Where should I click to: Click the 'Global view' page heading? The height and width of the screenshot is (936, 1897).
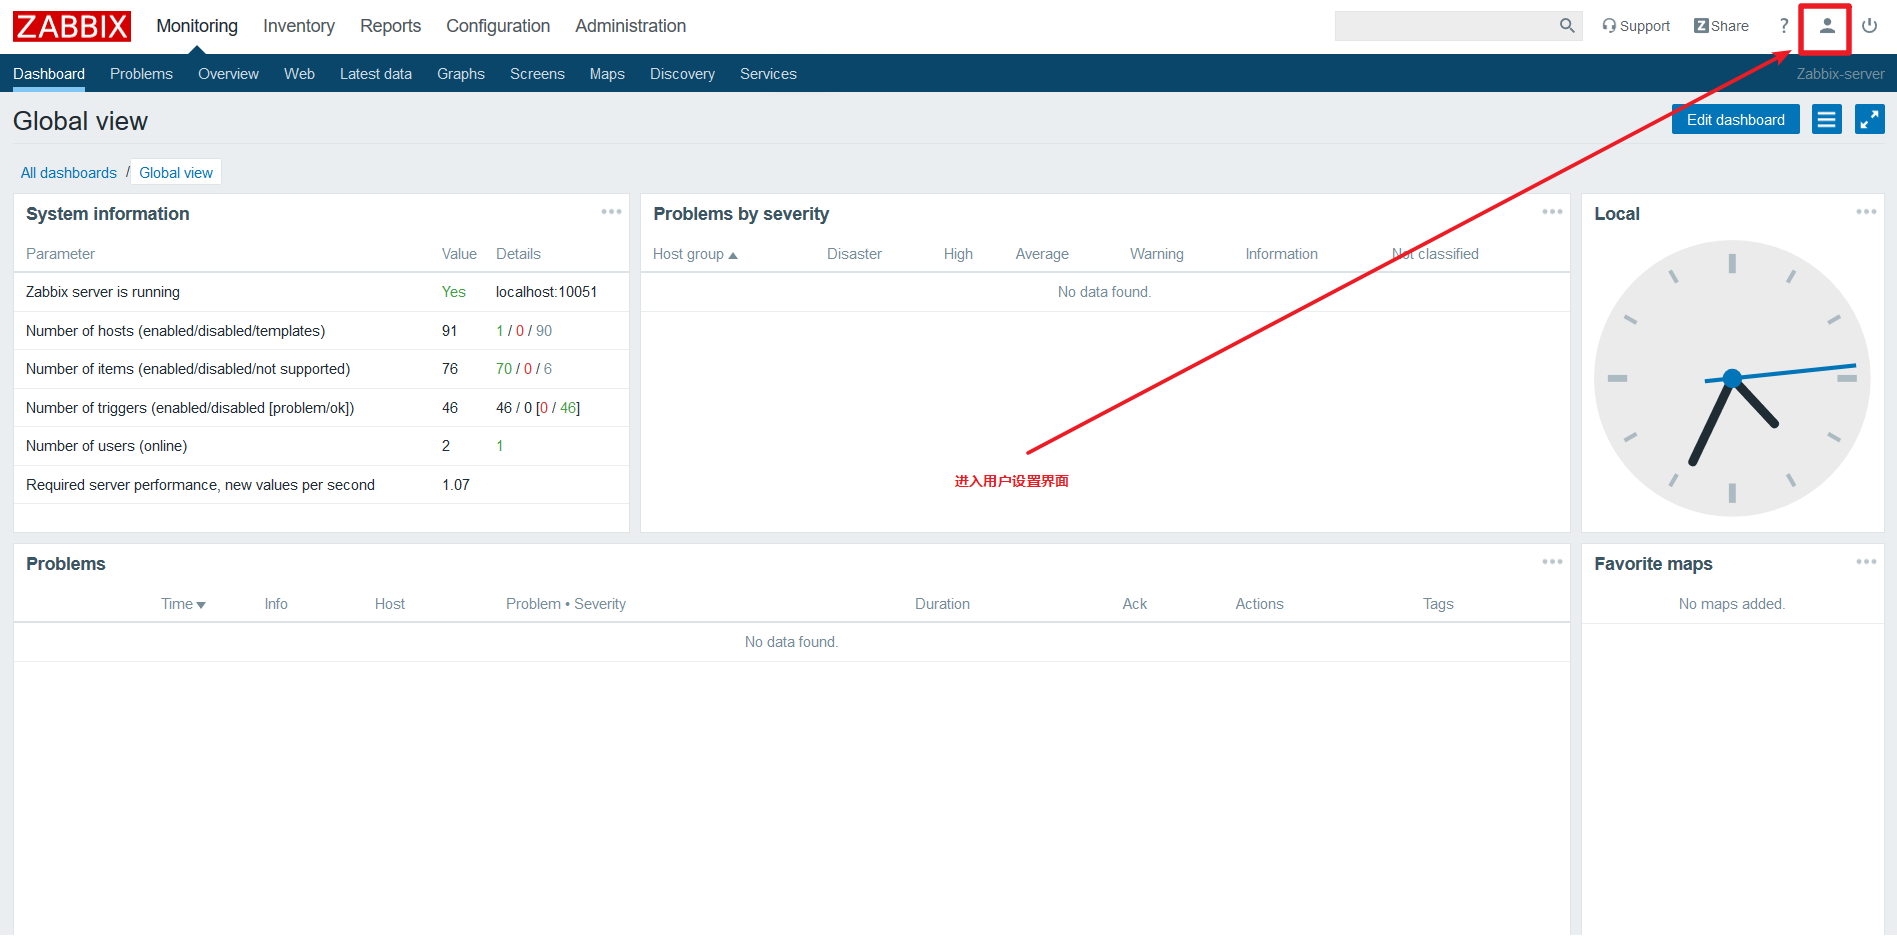pos(80,121)
